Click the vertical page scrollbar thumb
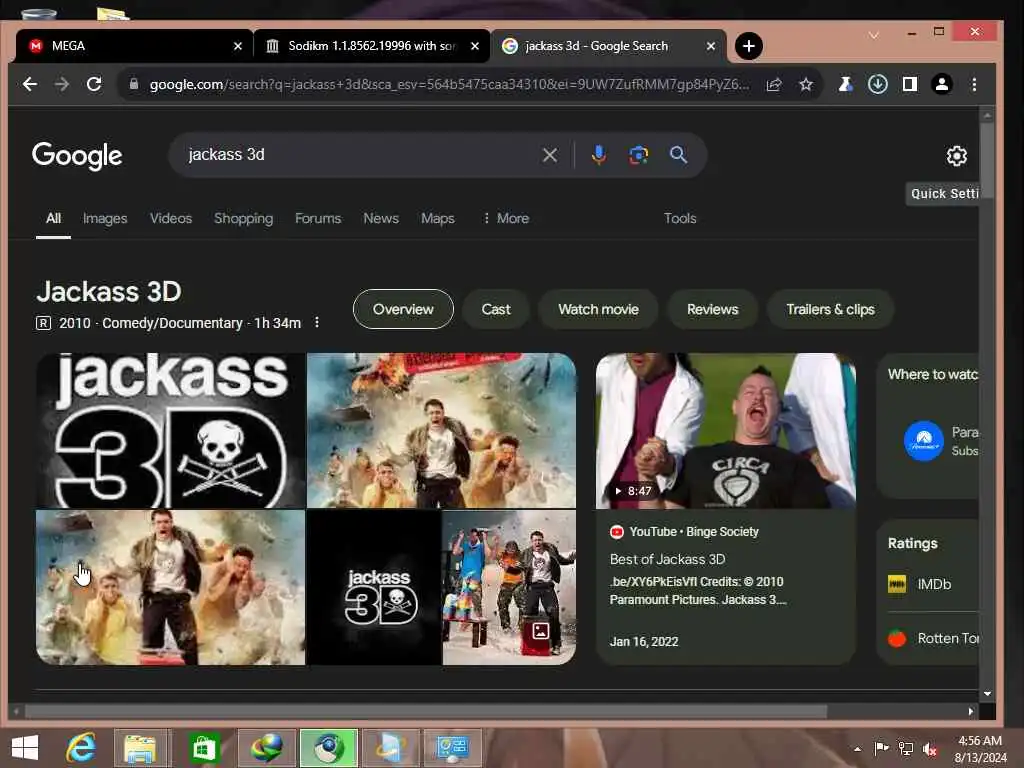This screenshot has height=768, width=1024. click(987, 160)
